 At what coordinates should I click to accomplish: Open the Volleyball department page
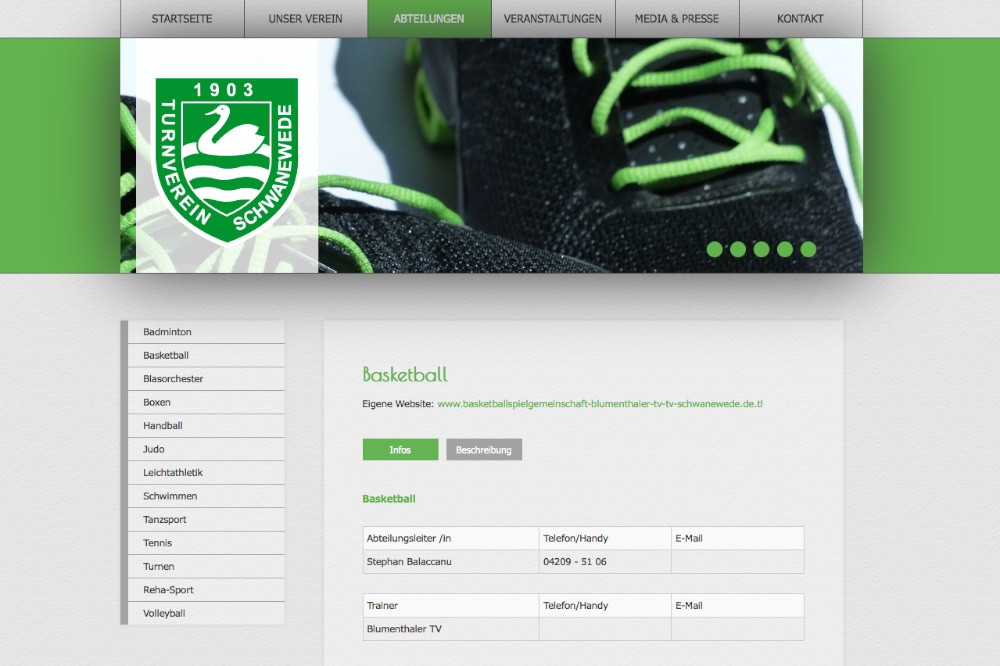click(x=206, y=614)
